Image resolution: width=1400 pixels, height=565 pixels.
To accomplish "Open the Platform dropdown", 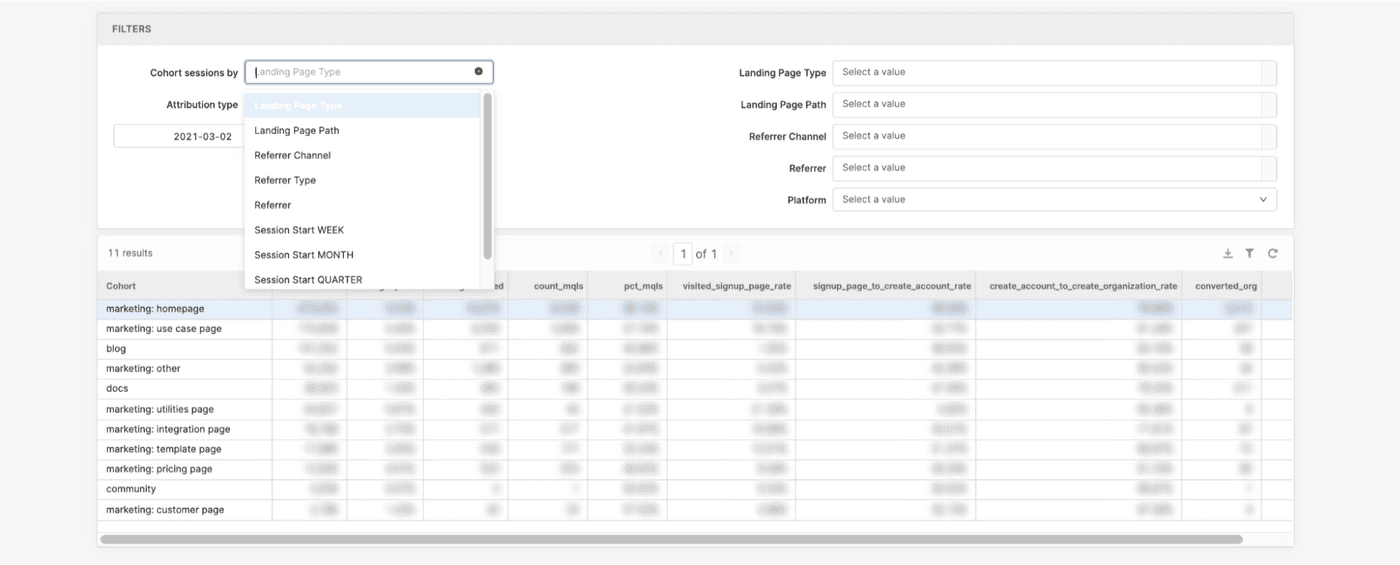I will [x=1054, y=200].
